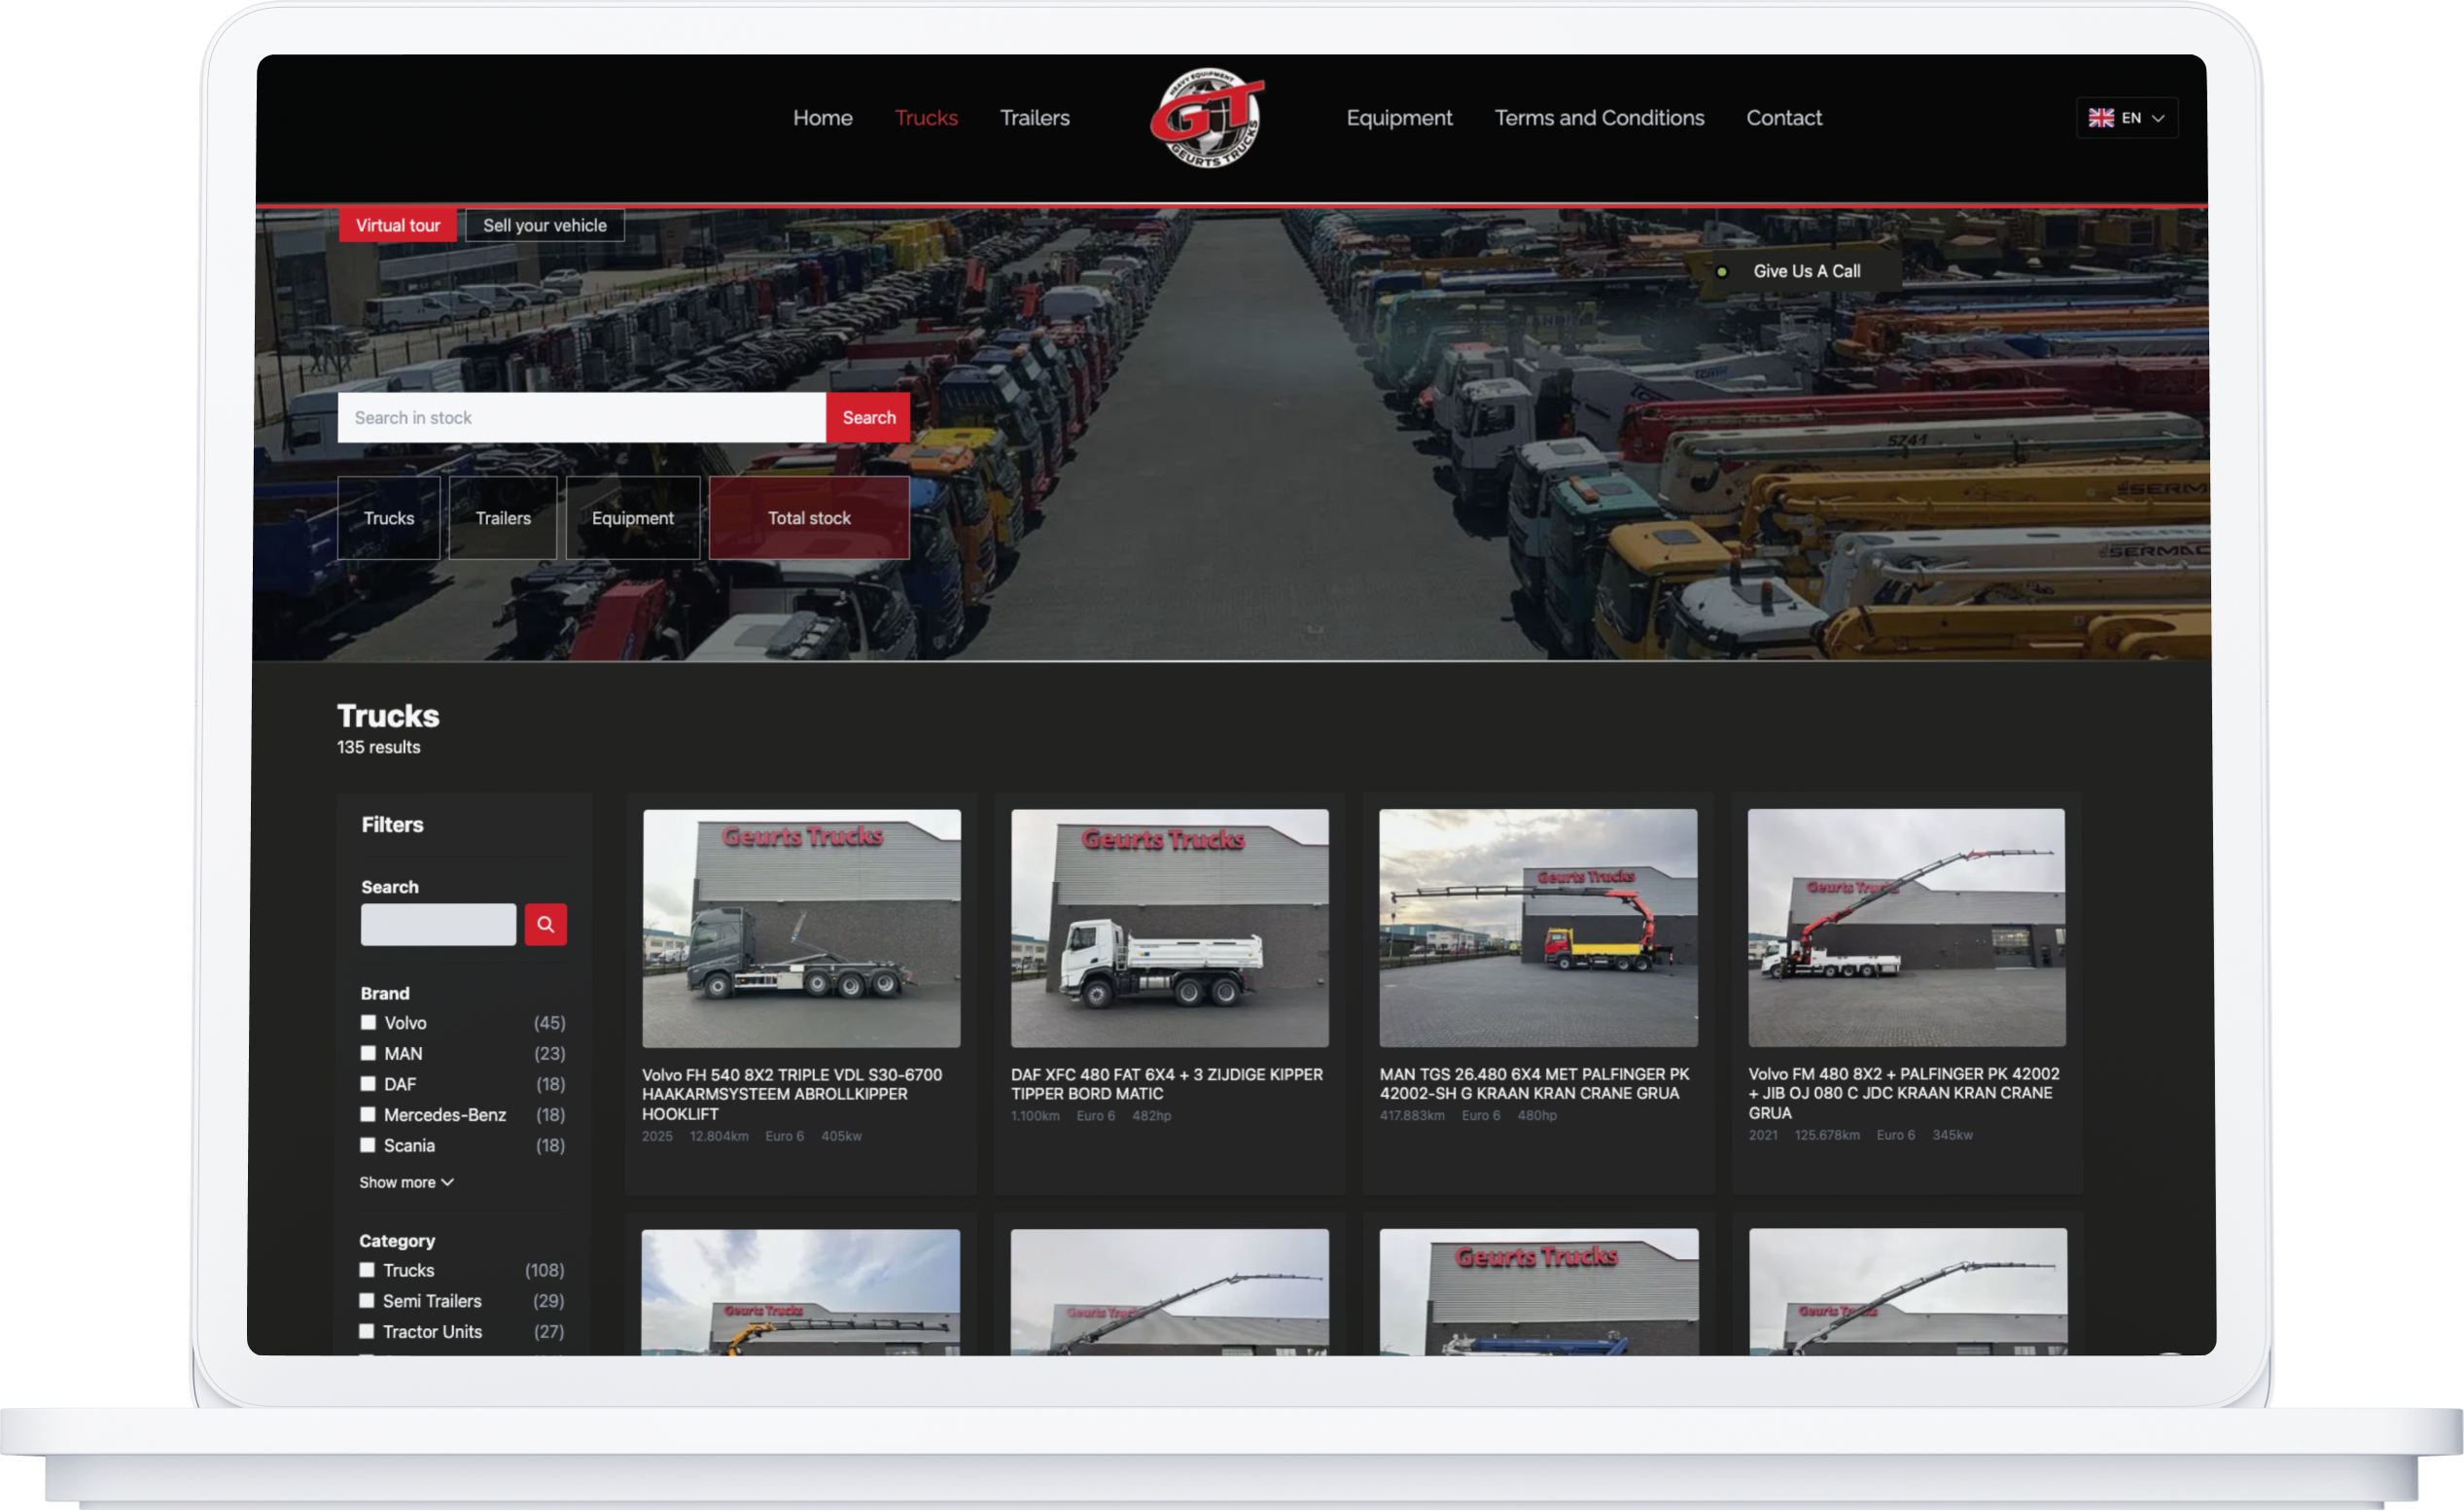Expand Show more brands
The height and width of the screenshot is (1511, 2464).
point(406,1183)
